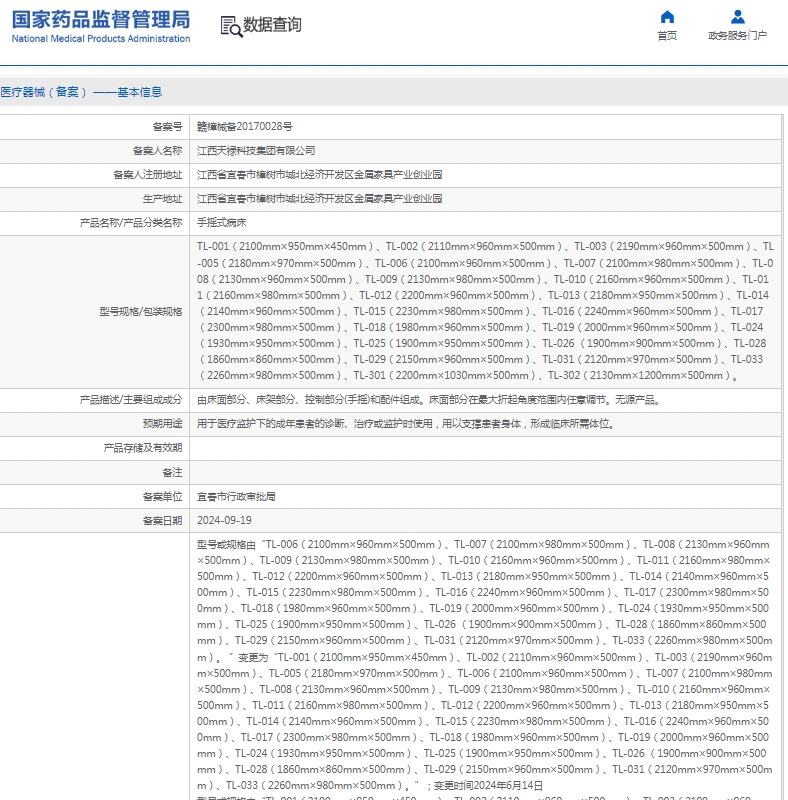
Task: Click the description beginning 由床面部分、床架部分
Action: point(430,399)
